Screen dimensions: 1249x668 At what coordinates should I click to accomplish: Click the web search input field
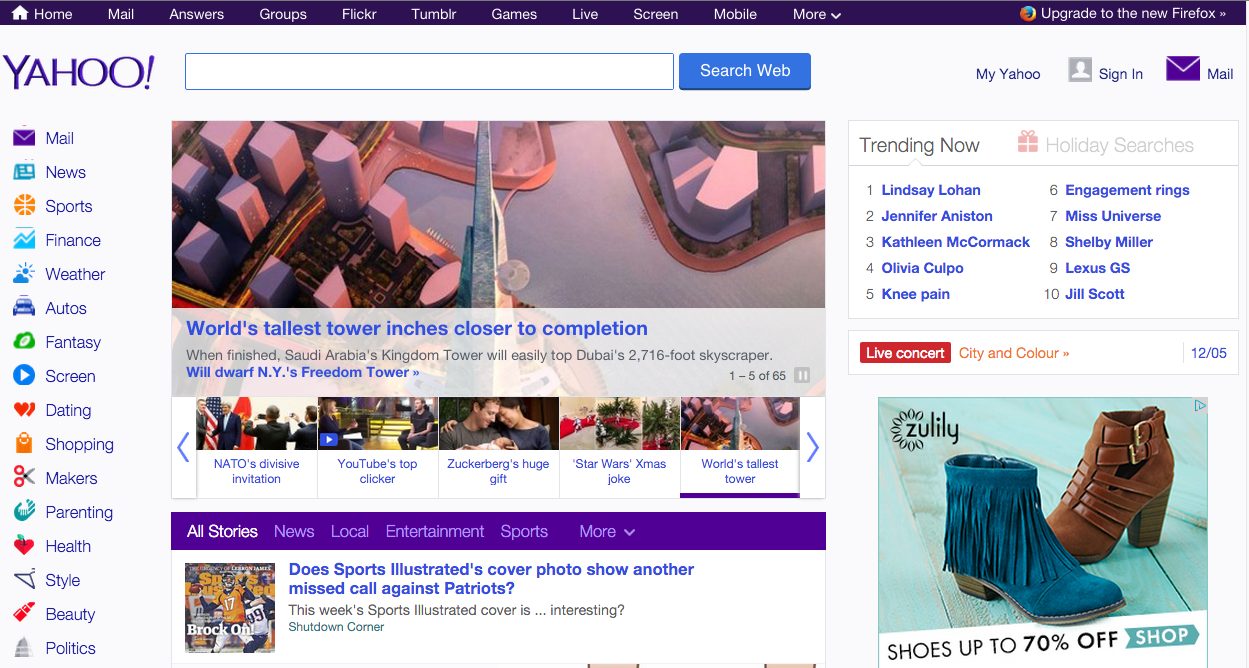click(x=429, y=72)
